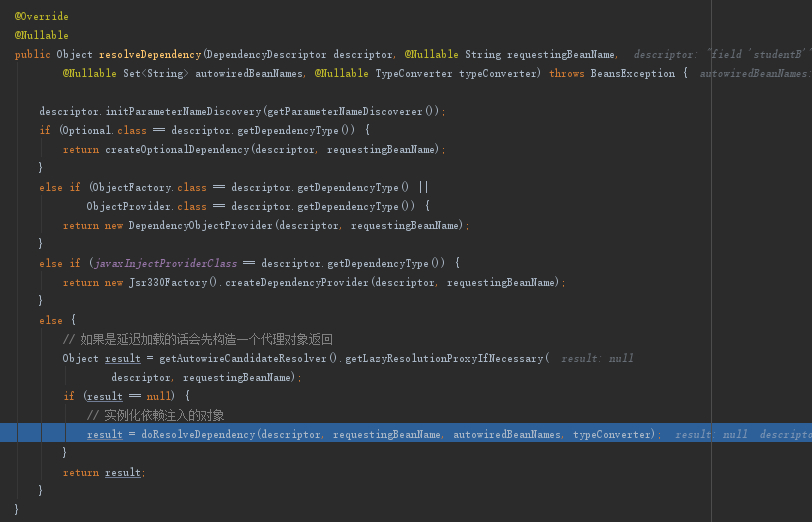Click the result: null hint after getLazyResolutionProxyIfNecessary
812x522 pixels.
point(597,358)
